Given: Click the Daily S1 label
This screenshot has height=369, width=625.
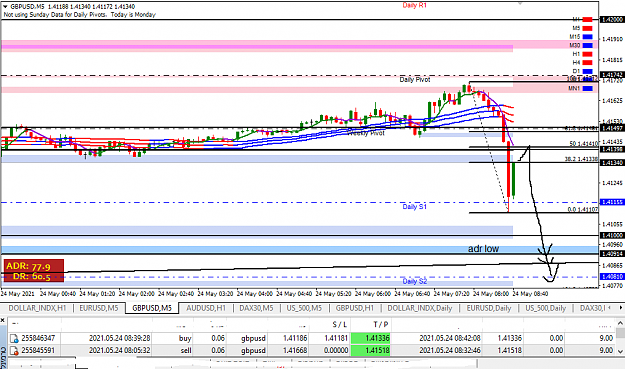Looking at the screenshot, I should tap(415, 206).
